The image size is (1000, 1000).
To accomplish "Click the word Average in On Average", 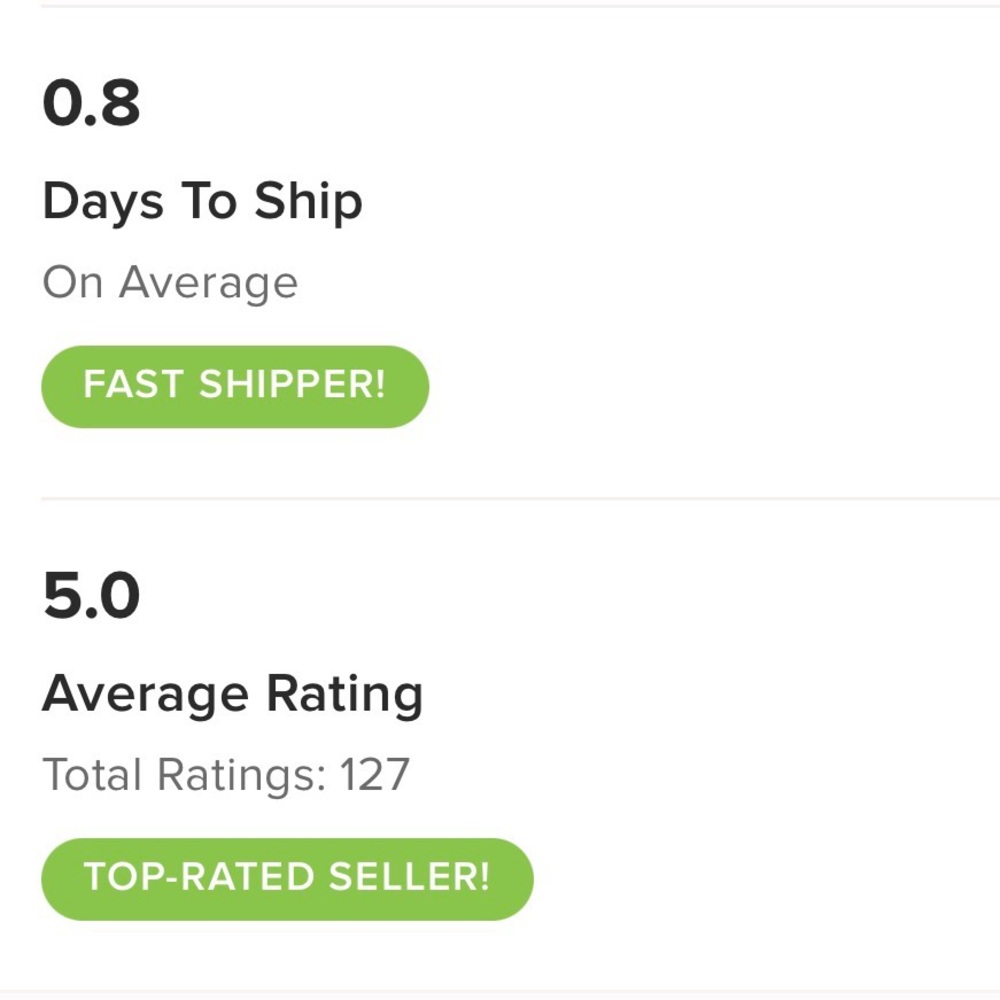I will click(208, 283).
